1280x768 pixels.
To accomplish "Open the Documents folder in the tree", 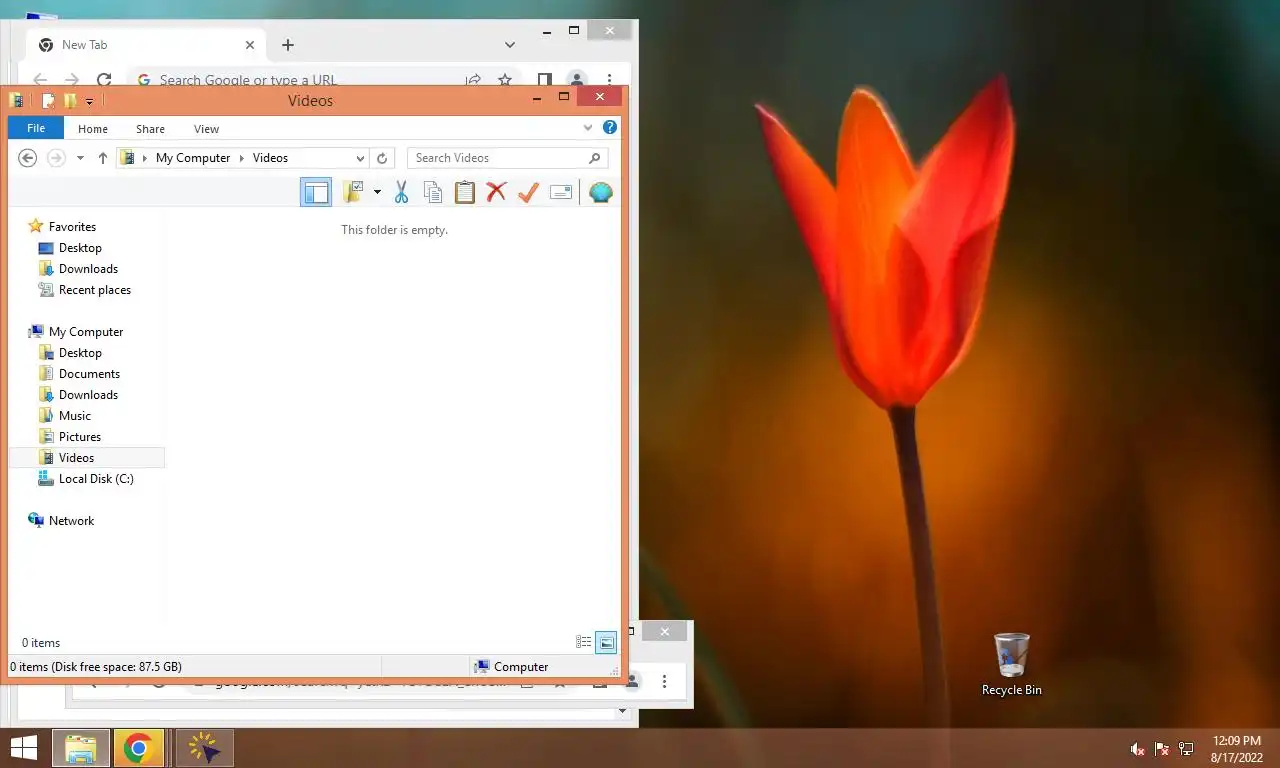I will pyautogui.click(x=89, y=374).
